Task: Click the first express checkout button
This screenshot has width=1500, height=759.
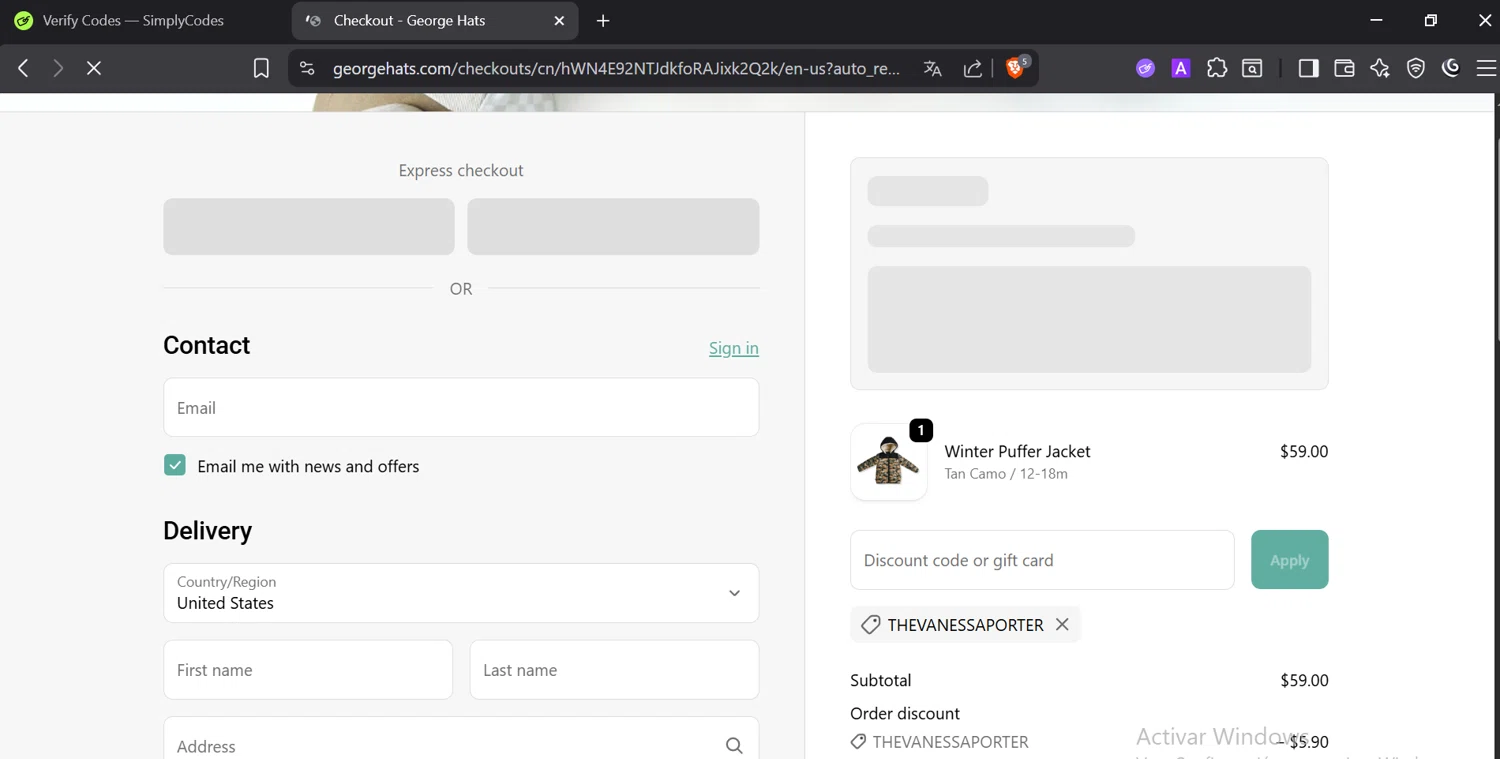Action: point(309,226)
